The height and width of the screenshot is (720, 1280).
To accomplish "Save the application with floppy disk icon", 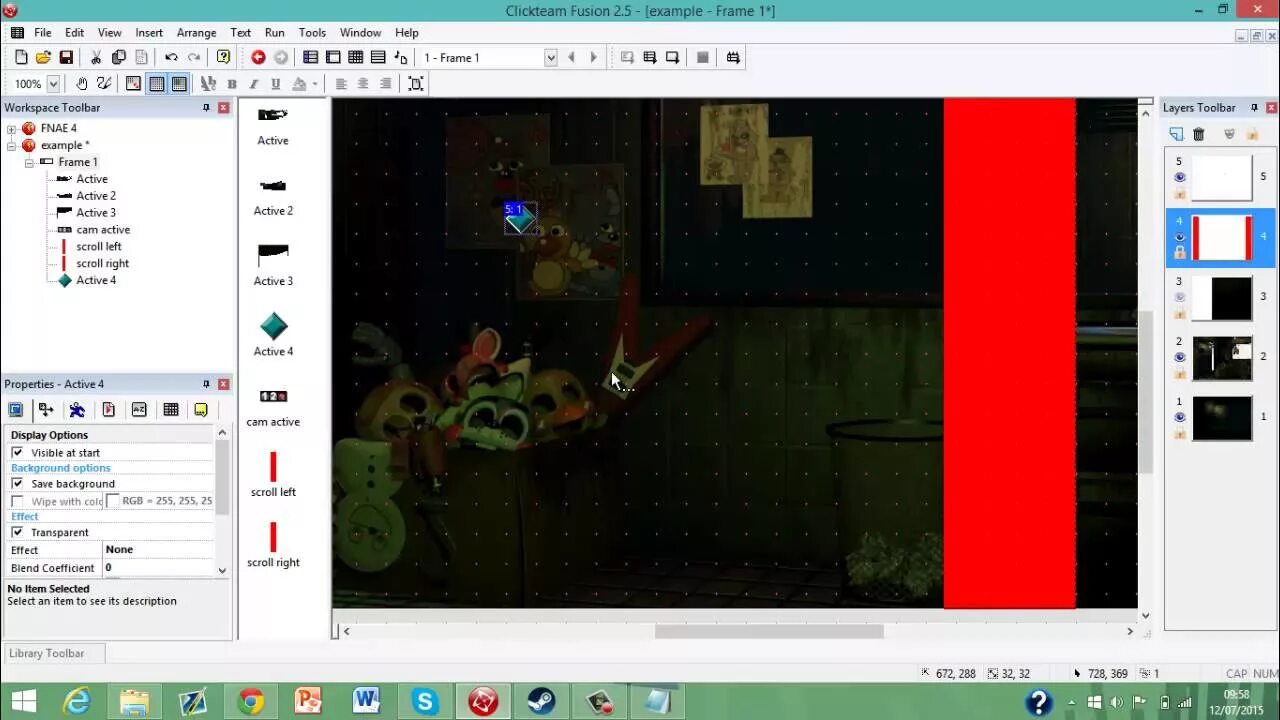I will pos(66,58).
